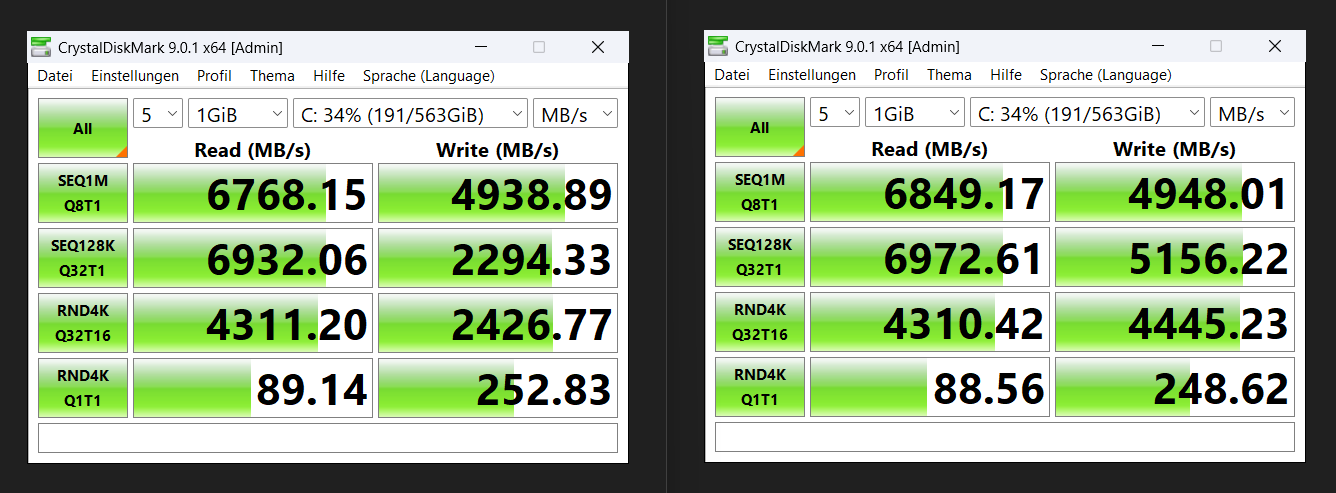Open Thema menu in right window
The height and width of the screenshot is (493, 1336).
pyautogui.click(x=949, y=75)
